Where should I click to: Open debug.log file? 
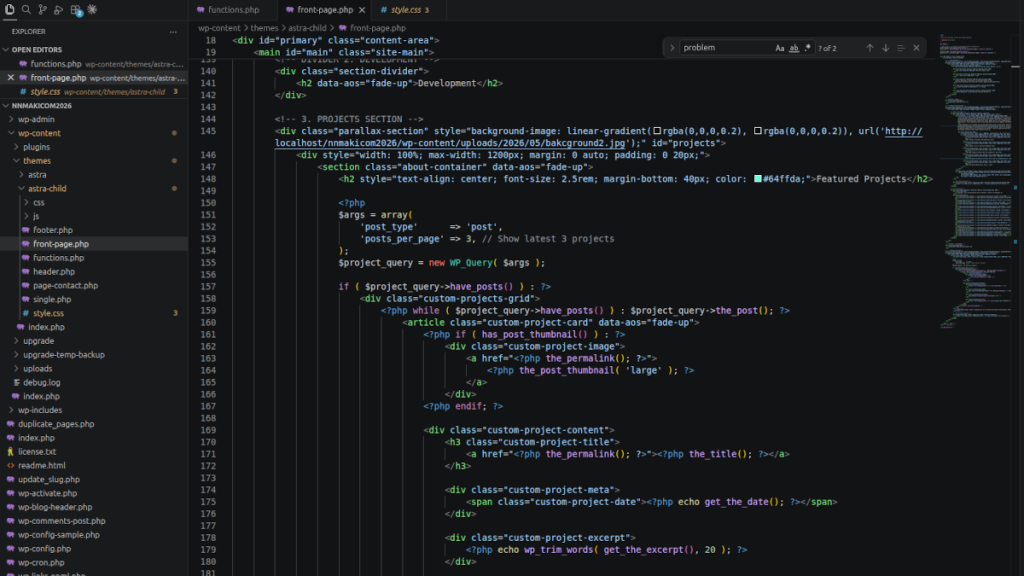[42, 383]
